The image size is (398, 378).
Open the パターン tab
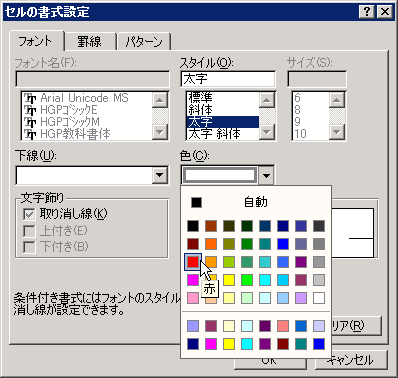click(144, 42)
